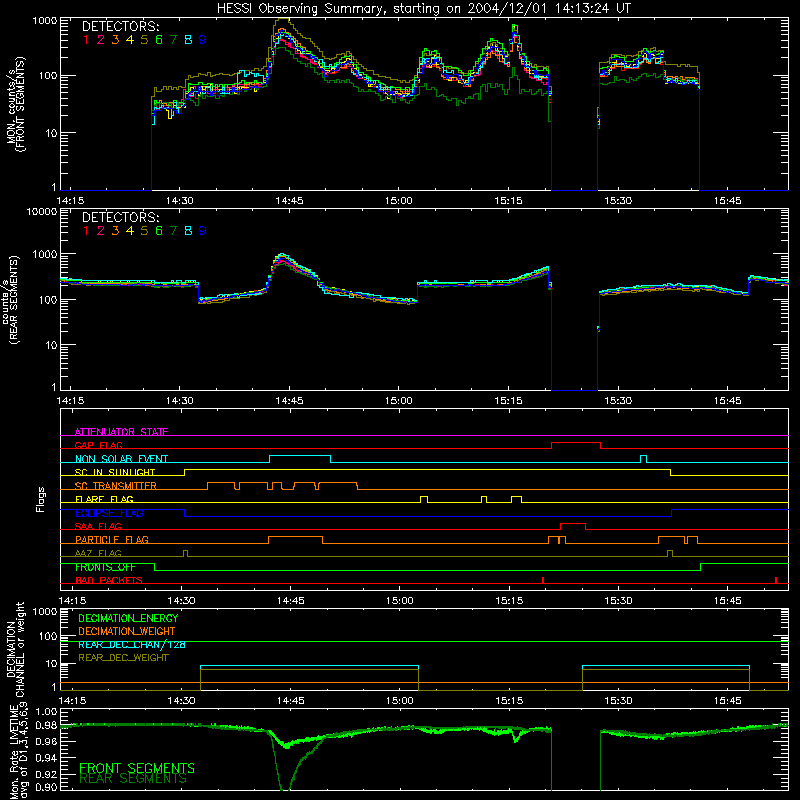The width and height of the screenshot is (800, 800).
Task: Click detector 1 in the front segments legend
Action: coord(86,40)
